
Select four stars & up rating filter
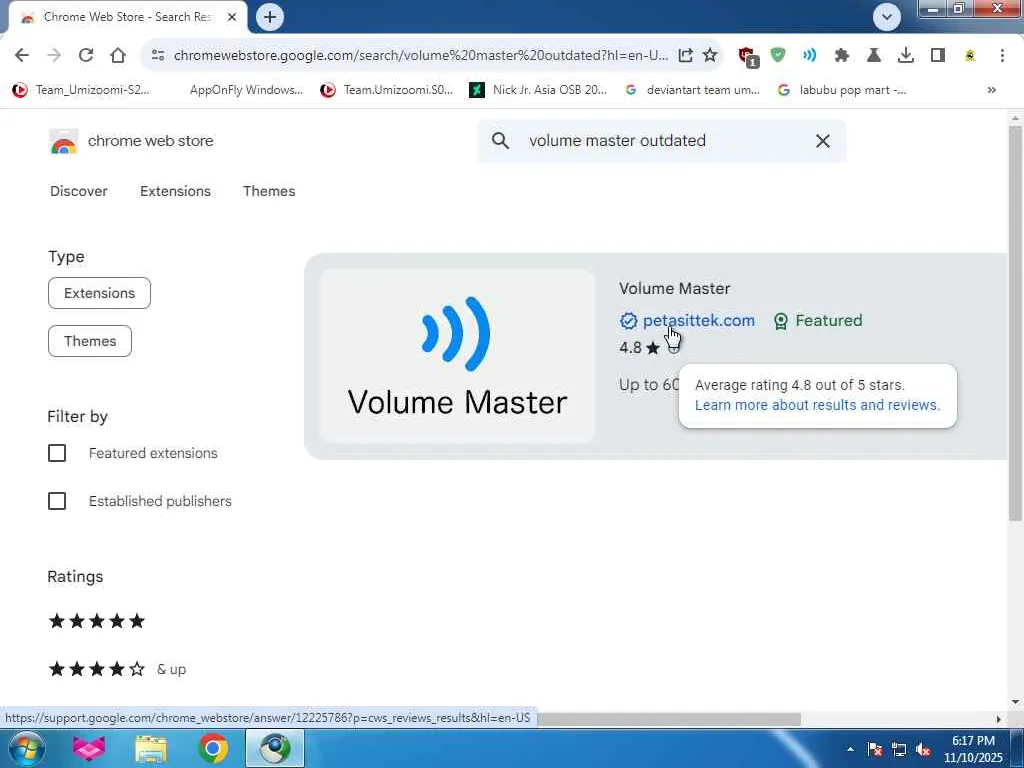pos(117,669)
